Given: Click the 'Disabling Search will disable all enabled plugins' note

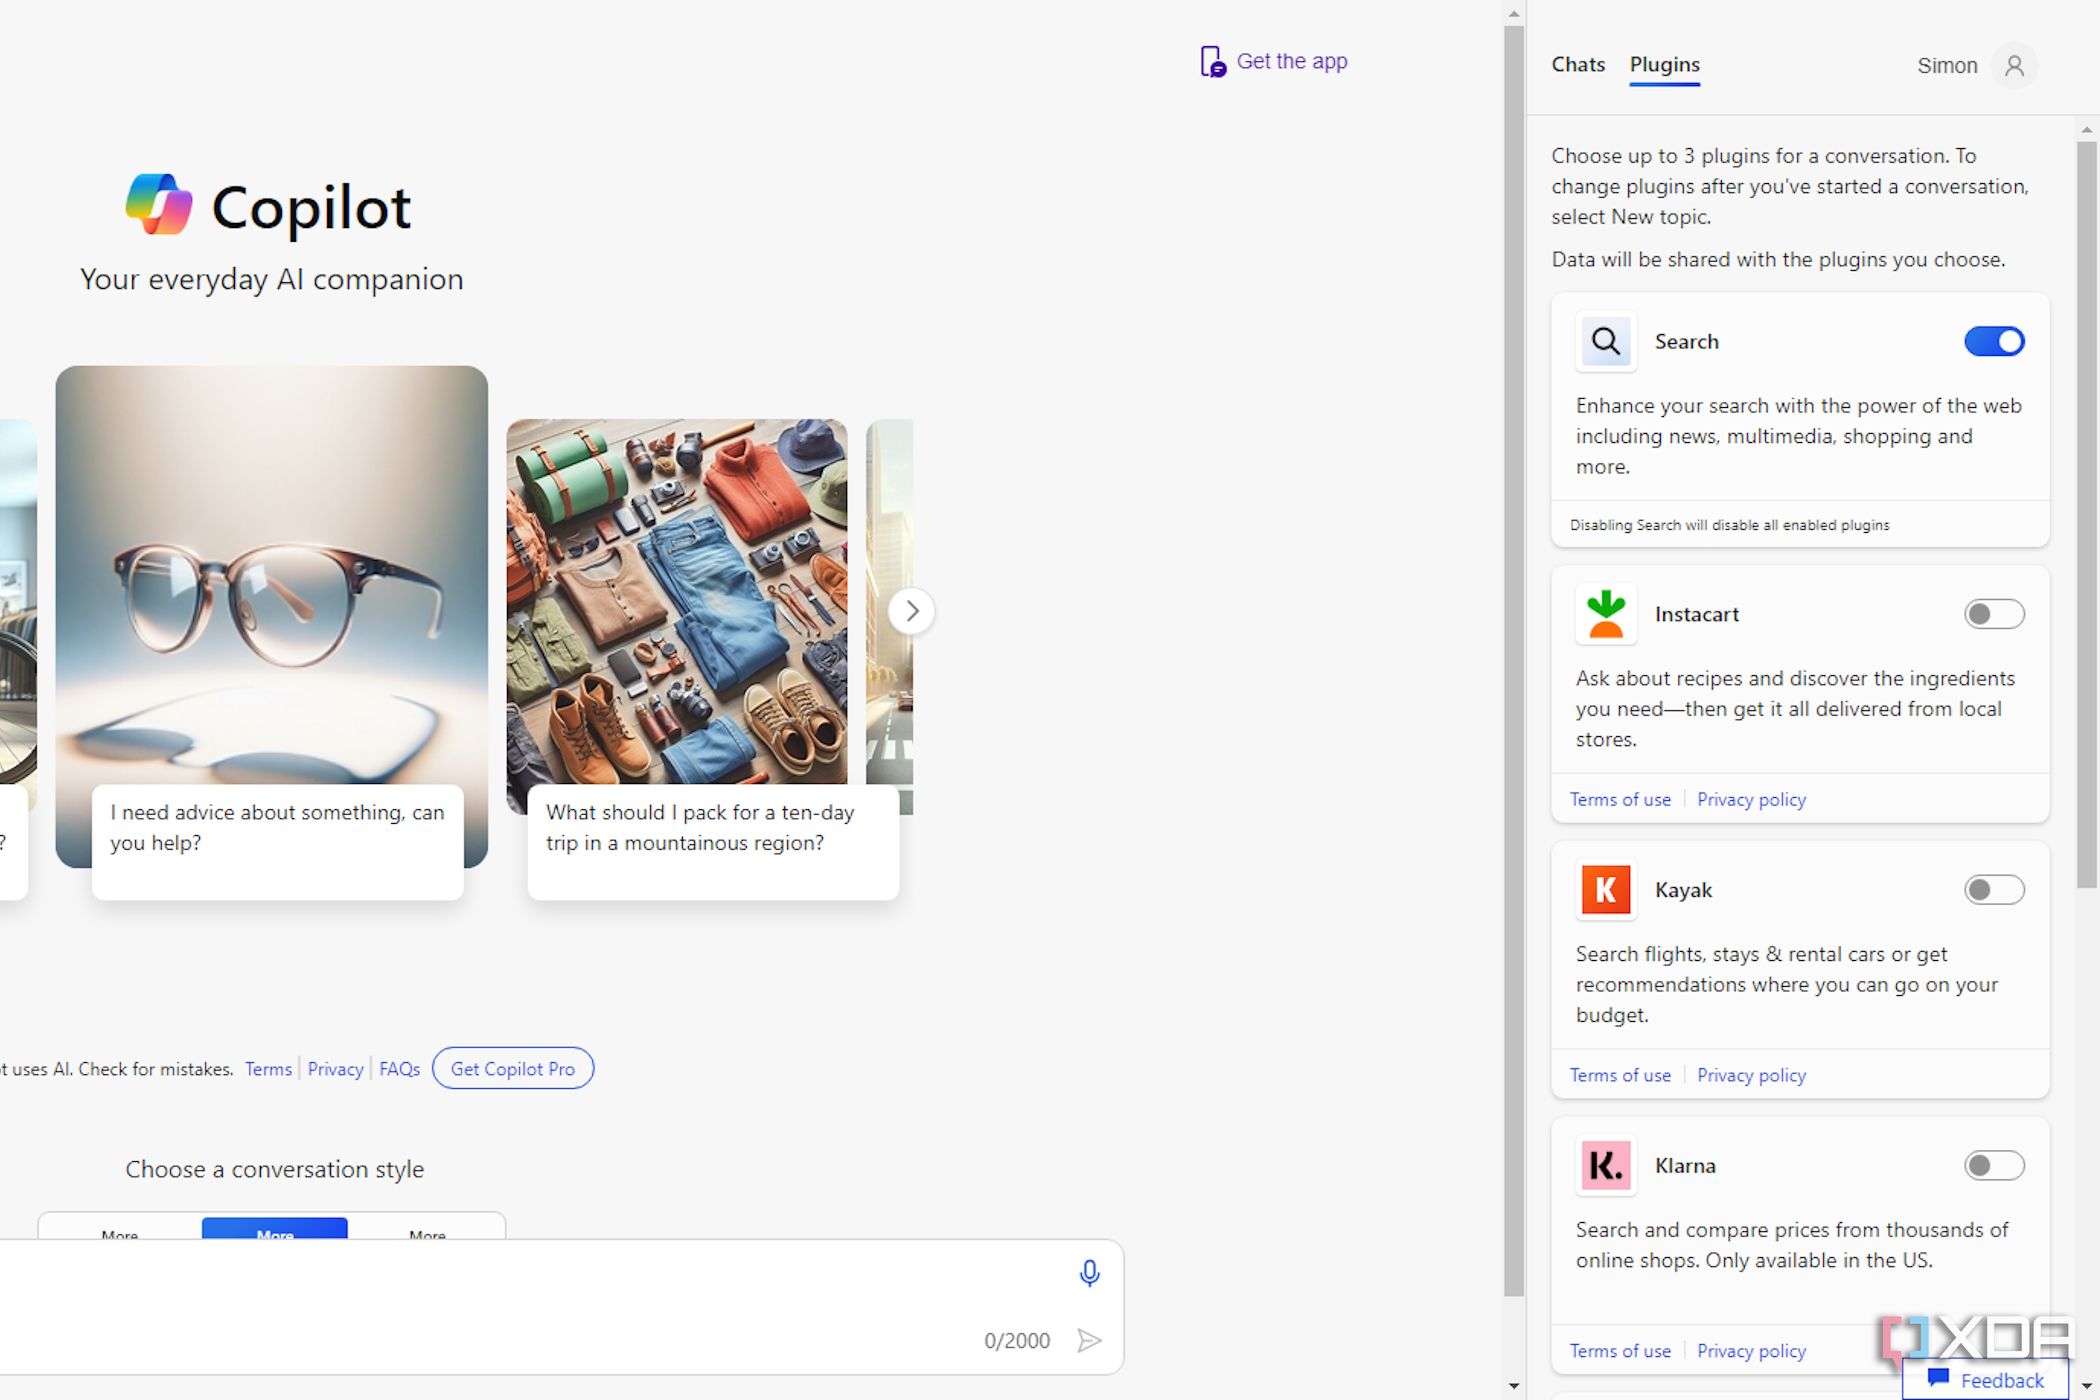Looking at the screenshot, I should coord(1729,525).
